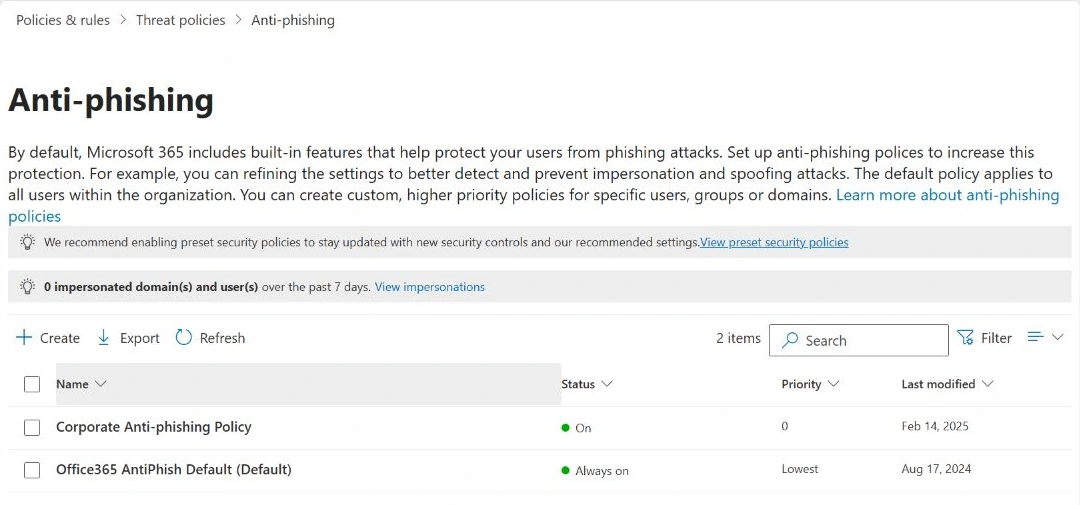
Task: Select the Anti-phishing breadcrumb
Action: click(x=293, y=20)
